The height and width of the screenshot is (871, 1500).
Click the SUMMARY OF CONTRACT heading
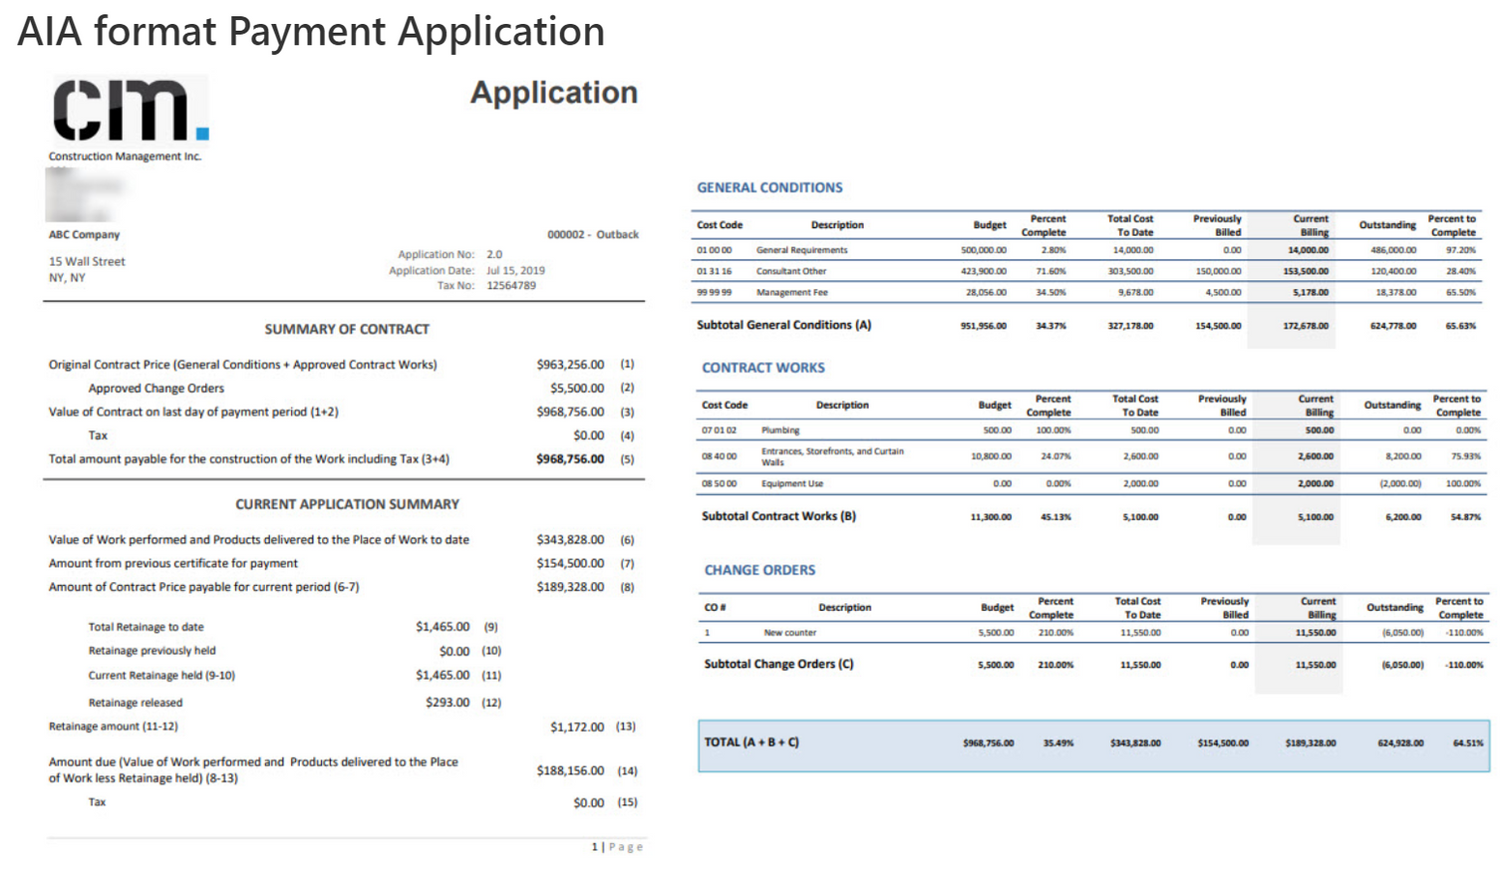coord(346,329)
